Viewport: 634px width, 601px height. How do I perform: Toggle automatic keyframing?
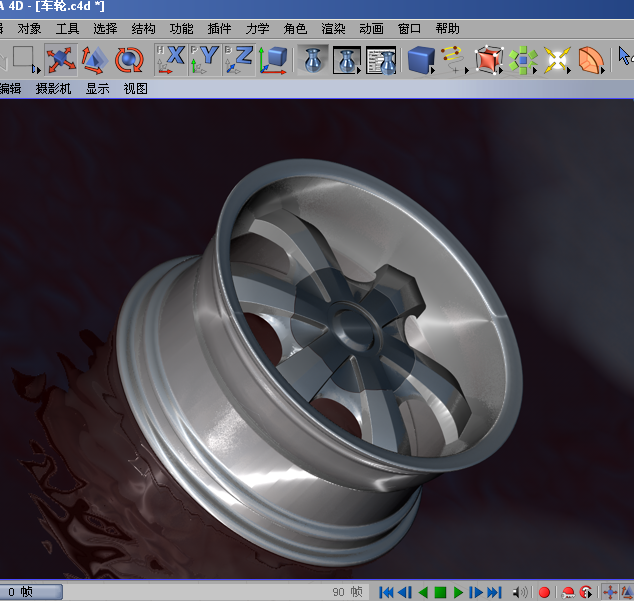click(568, 593)
